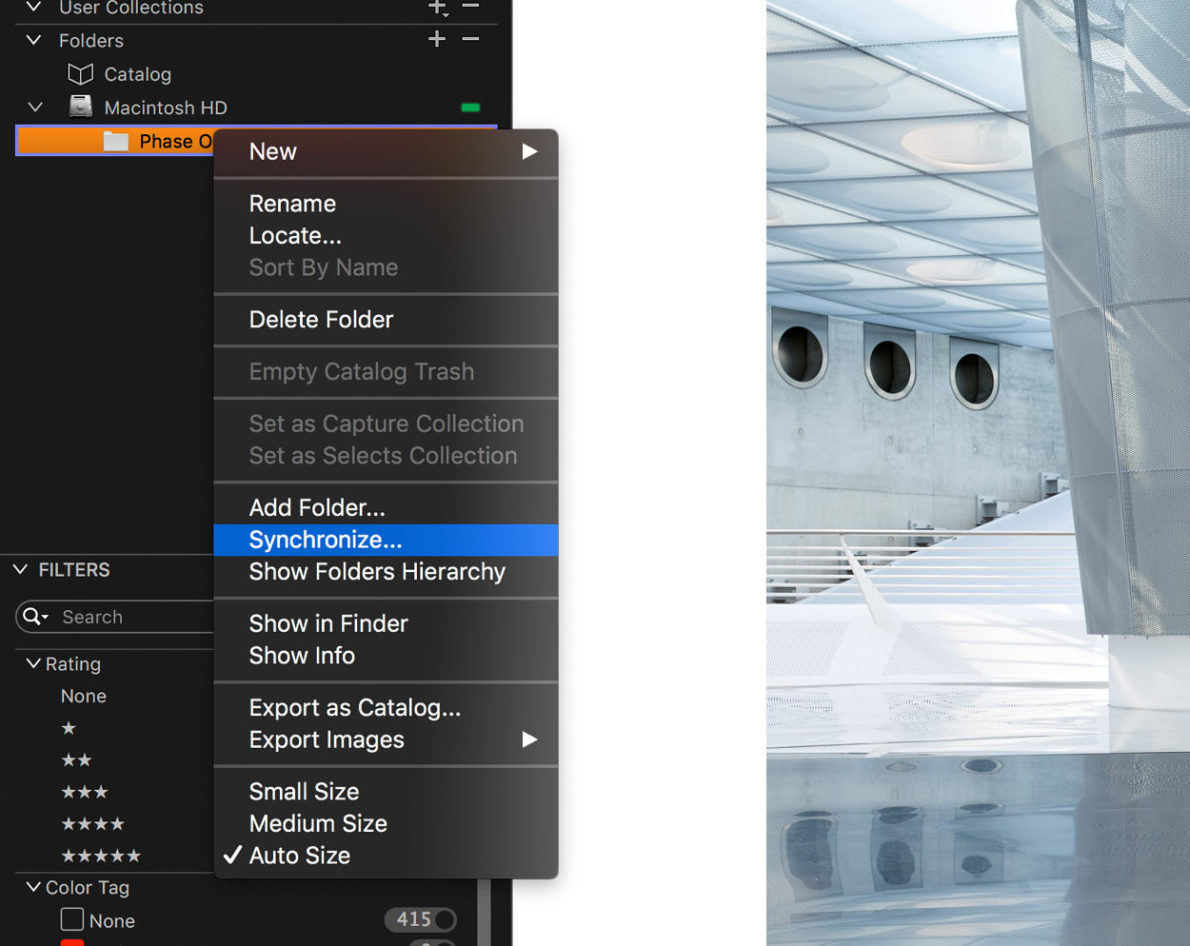Select the Macintosh HD drive icon
Screen dimensions: 1190x946
(x=80, y=106)
